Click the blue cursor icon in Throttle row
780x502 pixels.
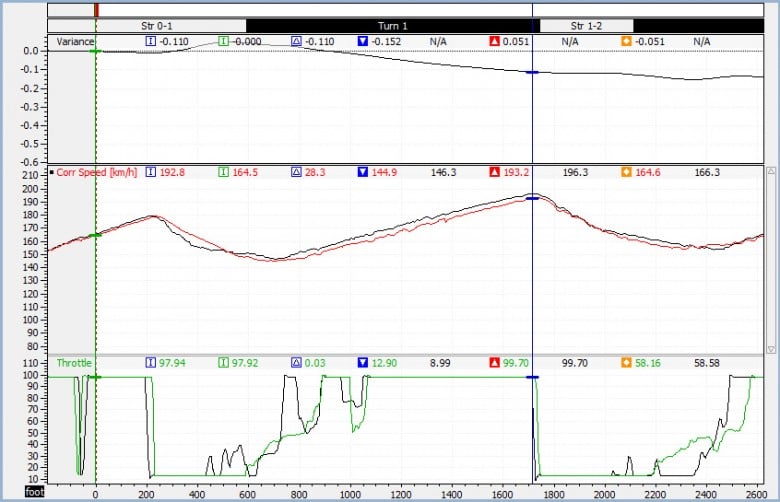[150, 363]
